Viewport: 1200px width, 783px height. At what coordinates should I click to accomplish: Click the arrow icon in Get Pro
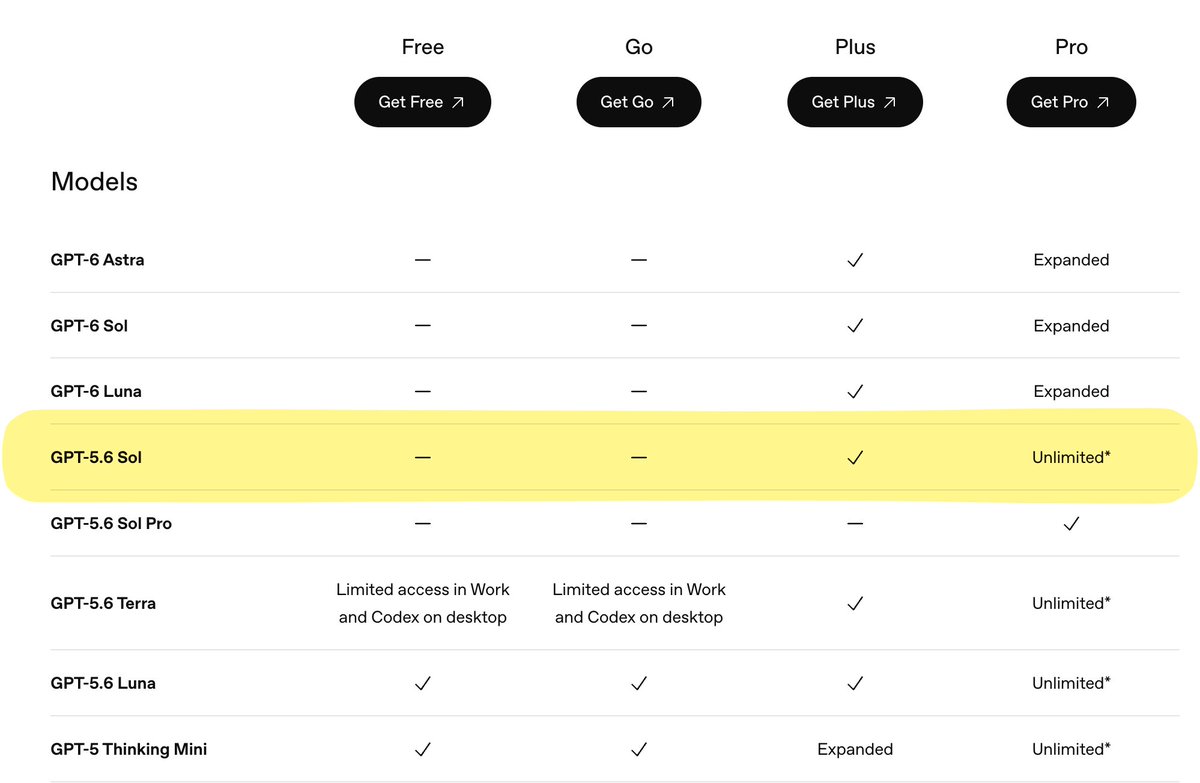pyautogui.click(x=1103, y=102)
